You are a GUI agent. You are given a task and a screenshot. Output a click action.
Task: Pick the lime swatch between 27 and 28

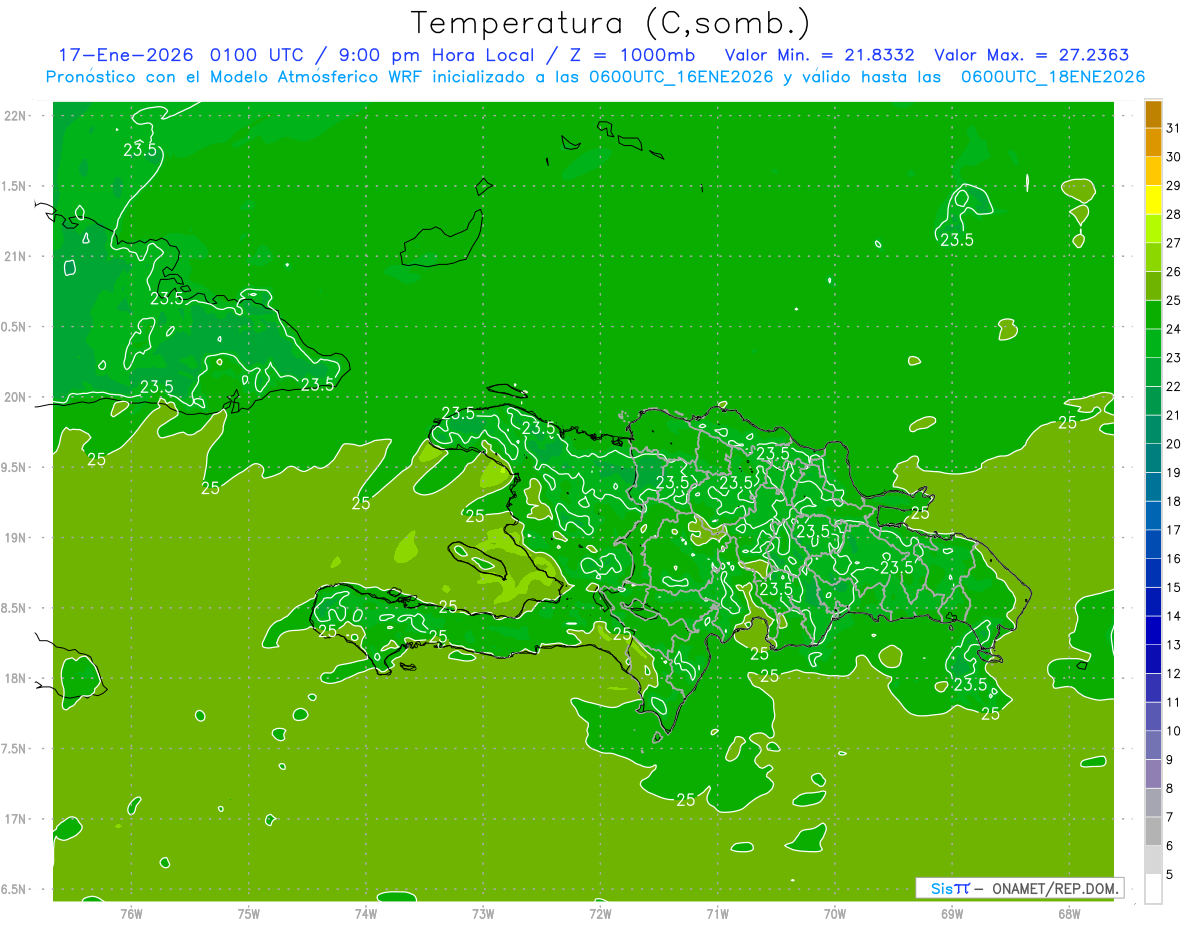coord(1153,229)
